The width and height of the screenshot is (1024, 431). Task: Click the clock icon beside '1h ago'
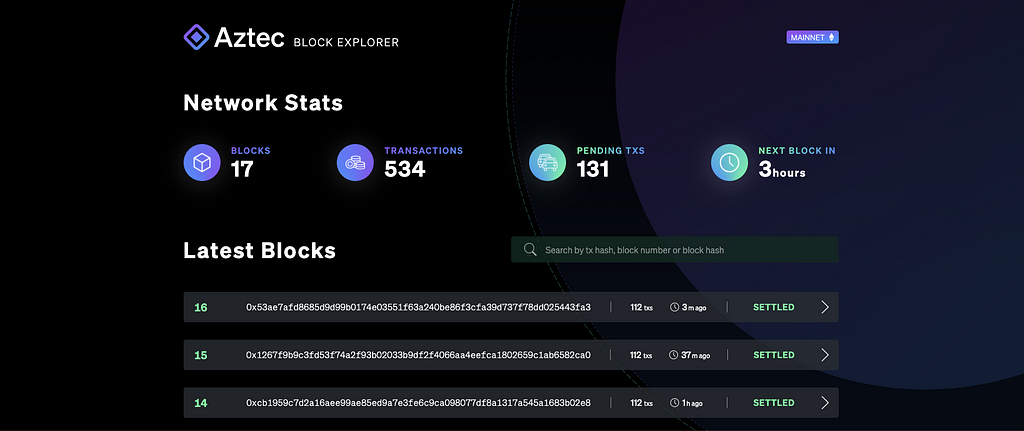point(674,403)
